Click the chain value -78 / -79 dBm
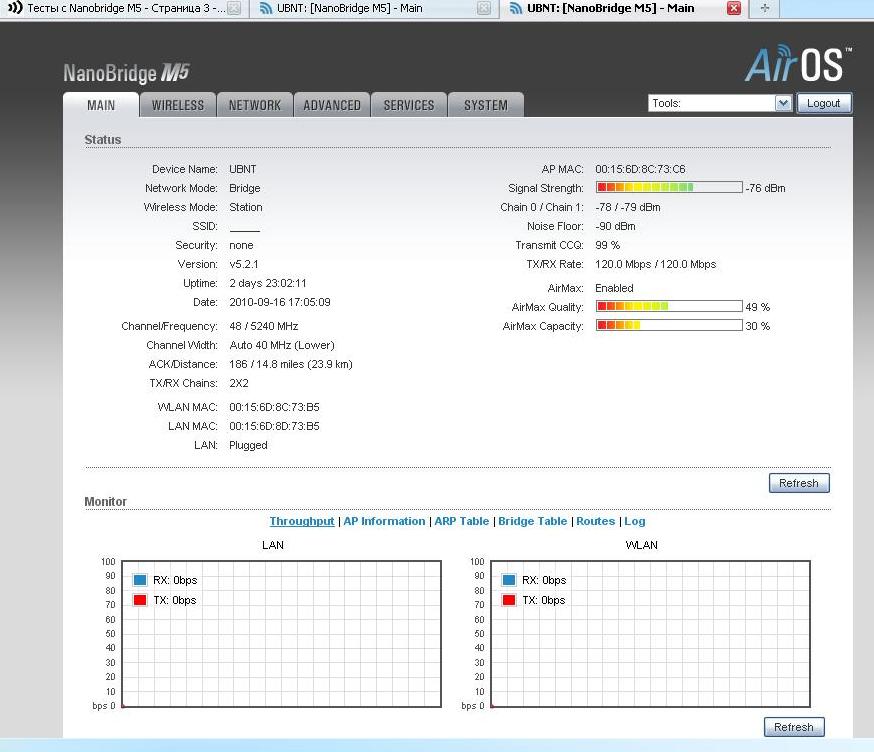 click(628, 207)
